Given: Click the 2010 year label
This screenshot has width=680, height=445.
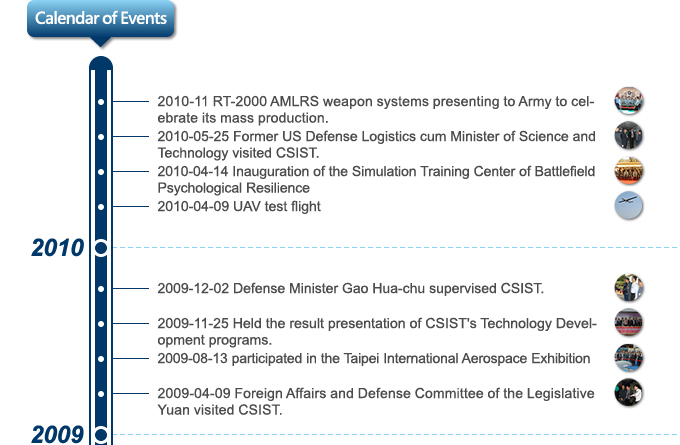Looking at the screenshot, I should point(58,248).
